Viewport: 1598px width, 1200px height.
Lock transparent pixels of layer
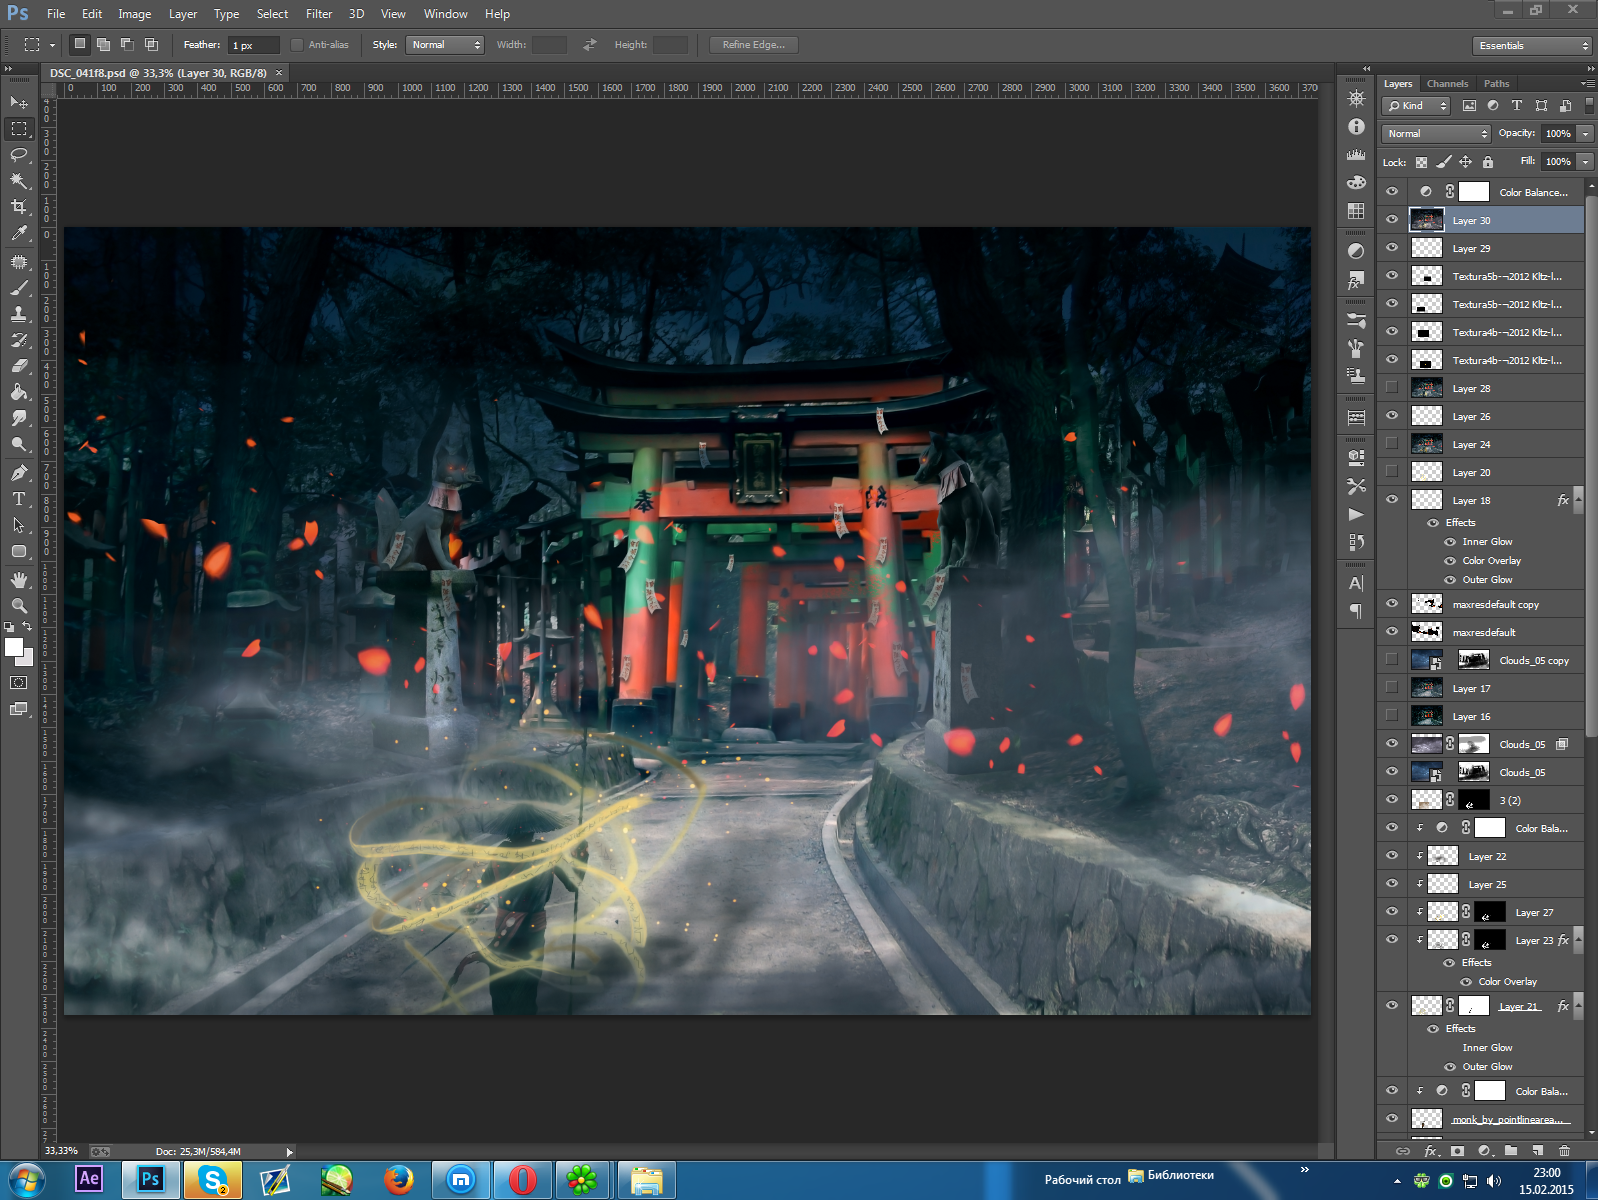click(x=1421, y=162)
